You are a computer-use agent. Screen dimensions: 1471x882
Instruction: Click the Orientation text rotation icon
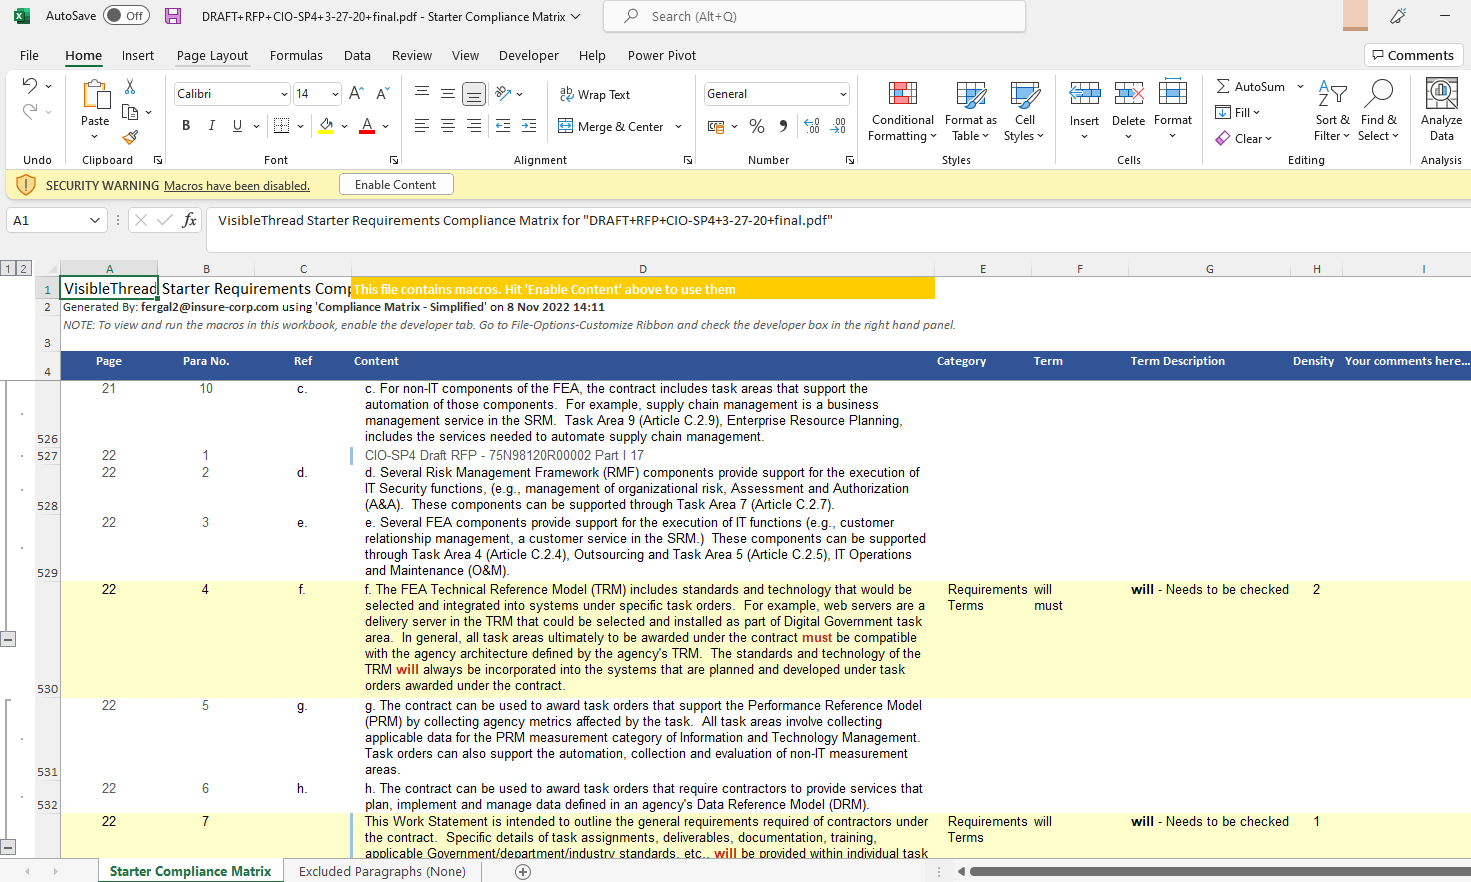click(504, 93)
